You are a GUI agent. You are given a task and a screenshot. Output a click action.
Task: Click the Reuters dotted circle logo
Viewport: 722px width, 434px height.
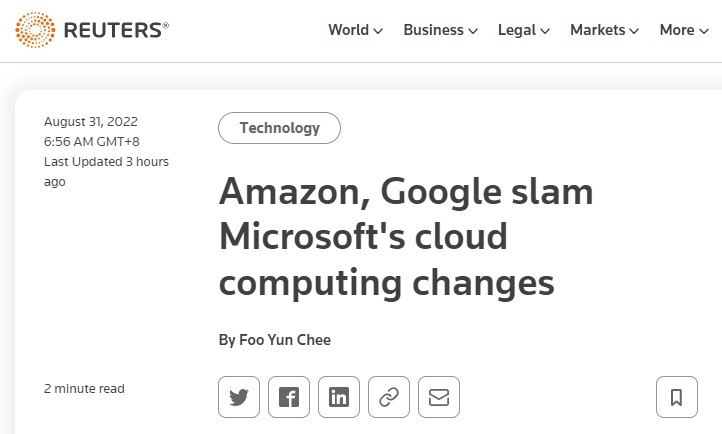coord(36,30)
